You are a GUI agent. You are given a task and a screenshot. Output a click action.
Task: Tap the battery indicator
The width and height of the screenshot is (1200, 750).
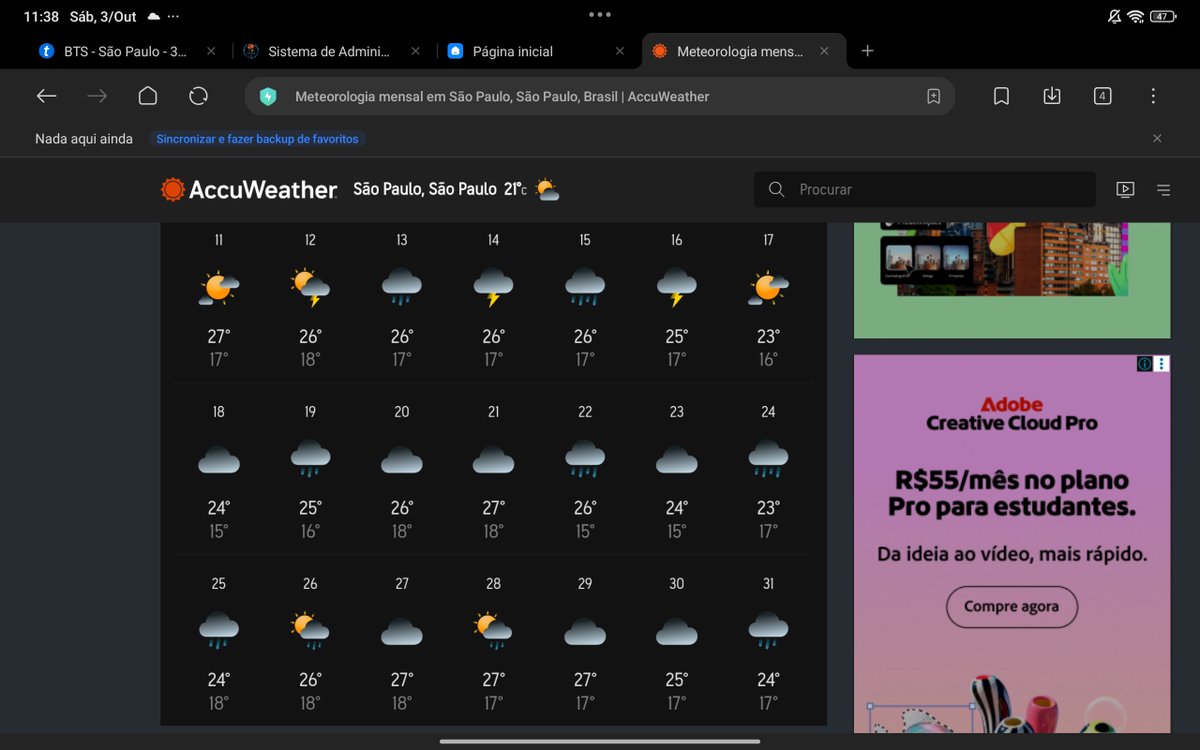[1162, 17]
